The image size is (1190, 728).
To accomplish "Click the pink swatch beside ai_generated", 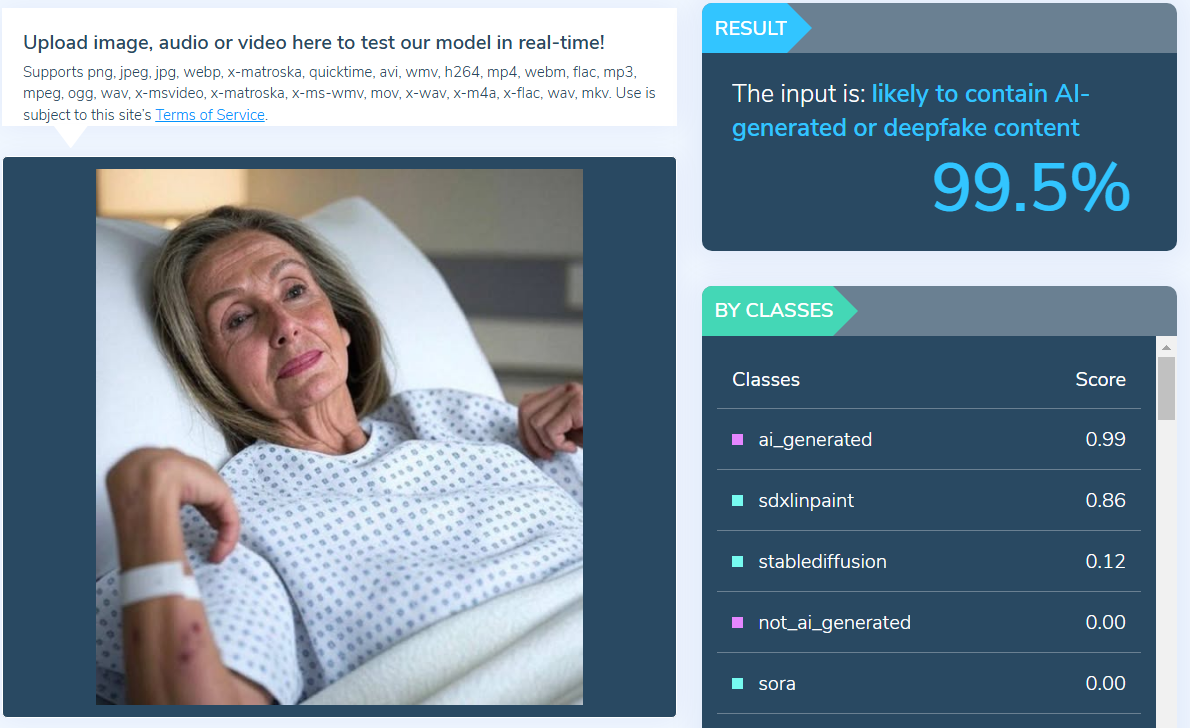I will point(737,440).
